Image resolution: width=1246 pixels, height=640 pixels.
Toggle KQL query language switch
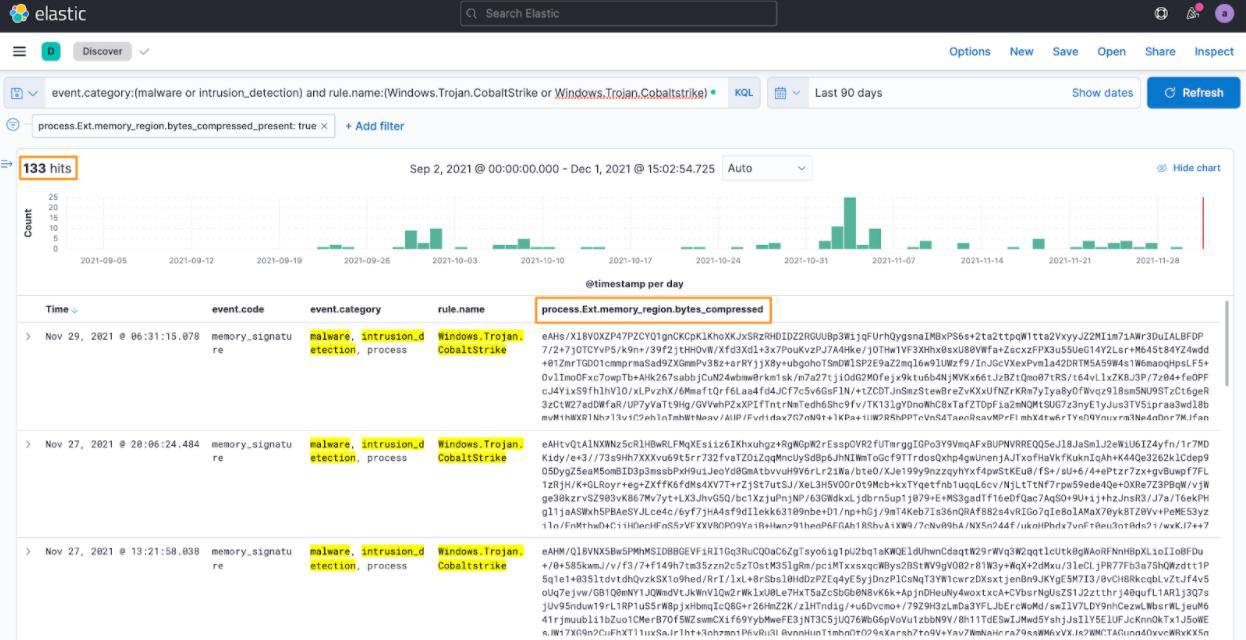744,93
